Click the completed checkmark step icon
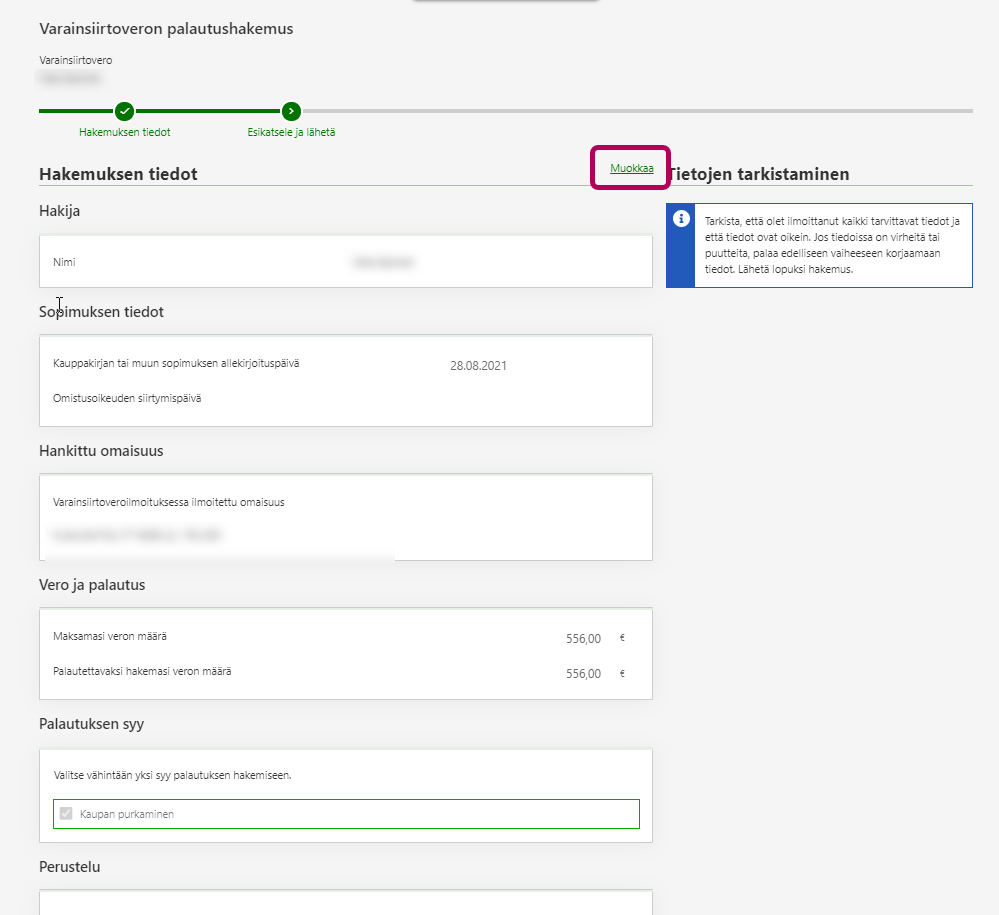 (124, 111)
